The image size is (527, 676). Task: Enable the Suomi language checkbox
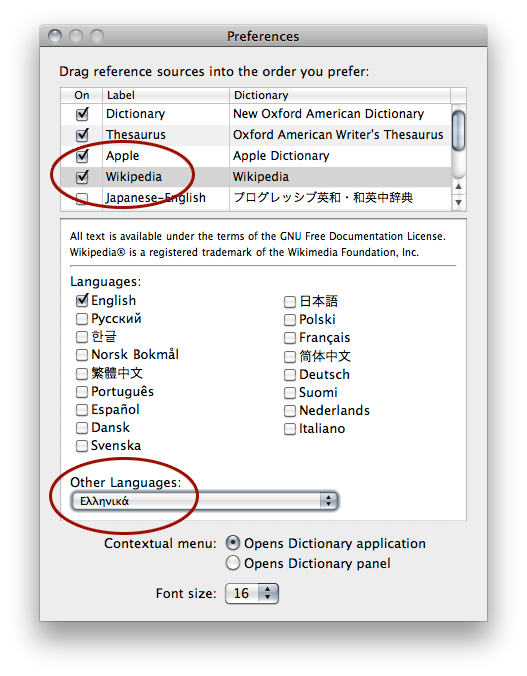[x=290, y=393]
